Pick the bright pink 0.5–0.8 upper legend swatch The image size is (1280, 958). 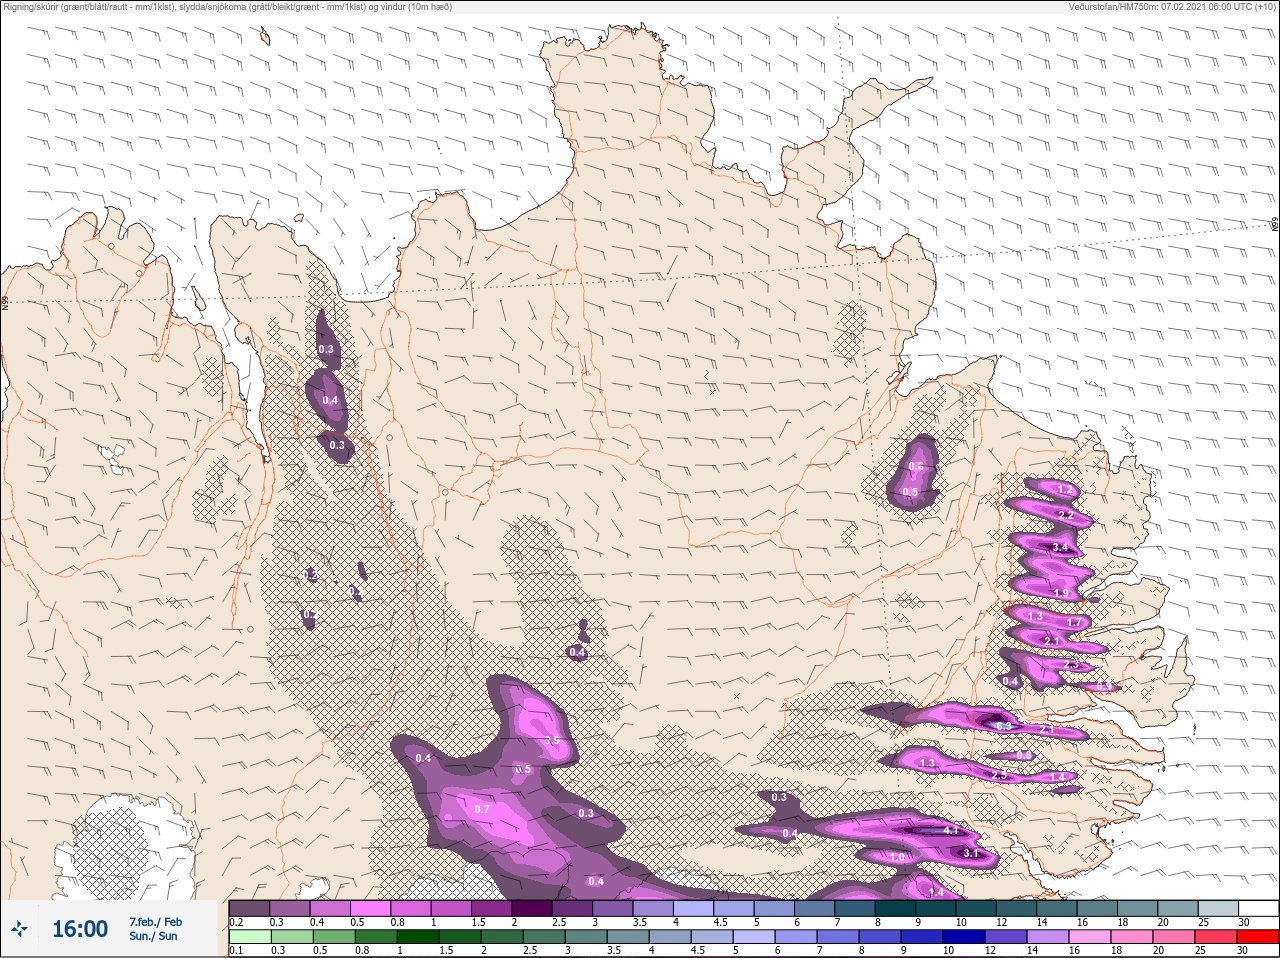tap(371, 908)
